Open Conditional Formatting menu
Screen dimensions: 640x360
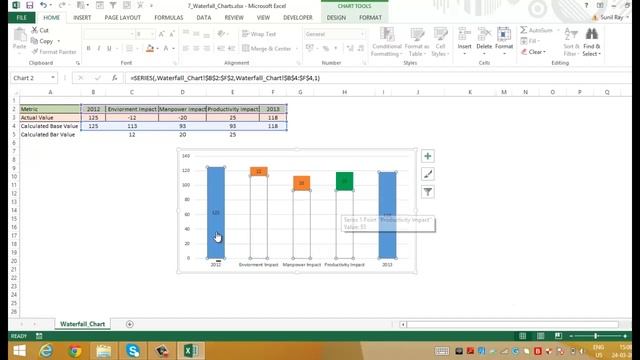(387, 42)
